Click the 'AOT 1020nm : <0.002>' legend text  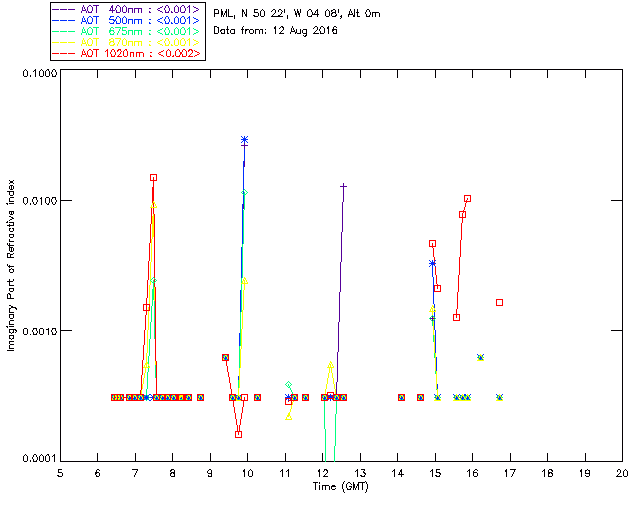140,53
